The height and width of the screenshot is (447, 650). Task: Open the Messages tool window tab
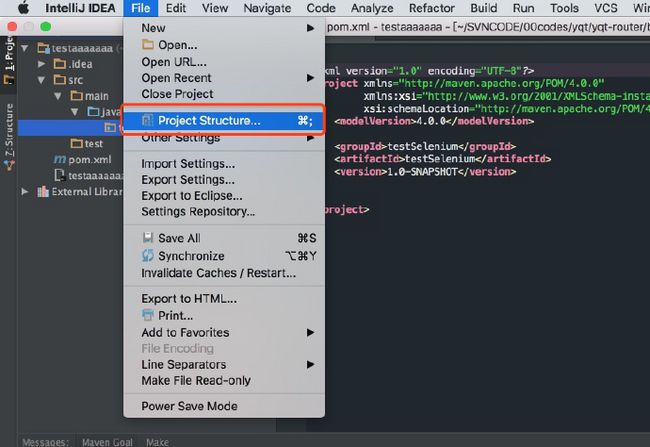(45, 442)
